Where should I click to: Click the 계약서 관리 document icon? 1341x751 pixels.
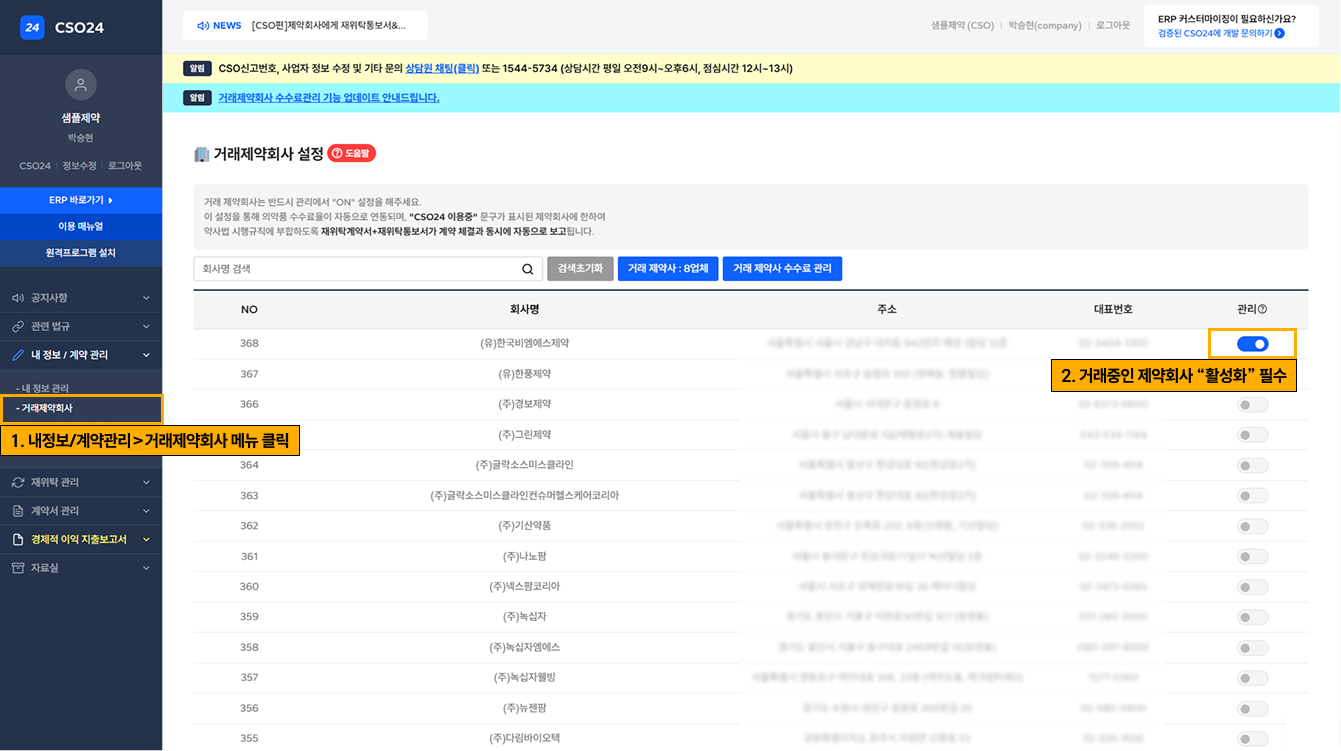point(17,511)
